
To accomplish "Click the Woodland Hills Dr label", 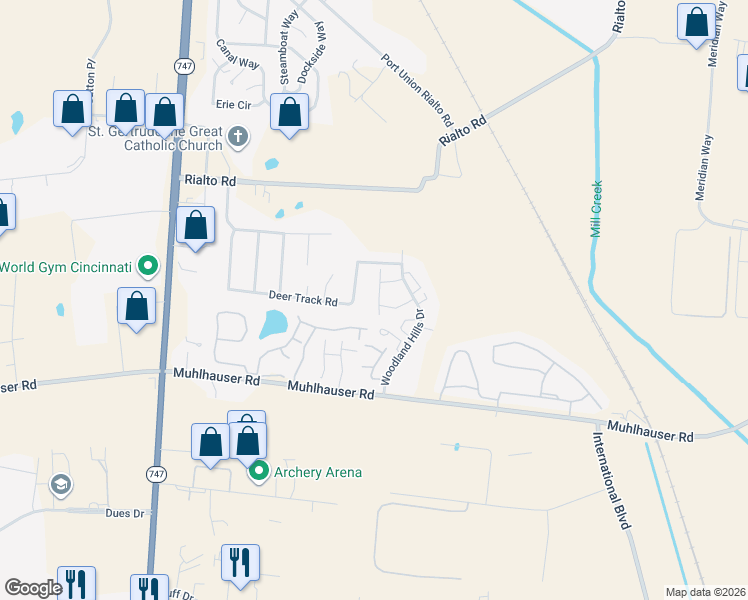I will (x=403, y=347).
